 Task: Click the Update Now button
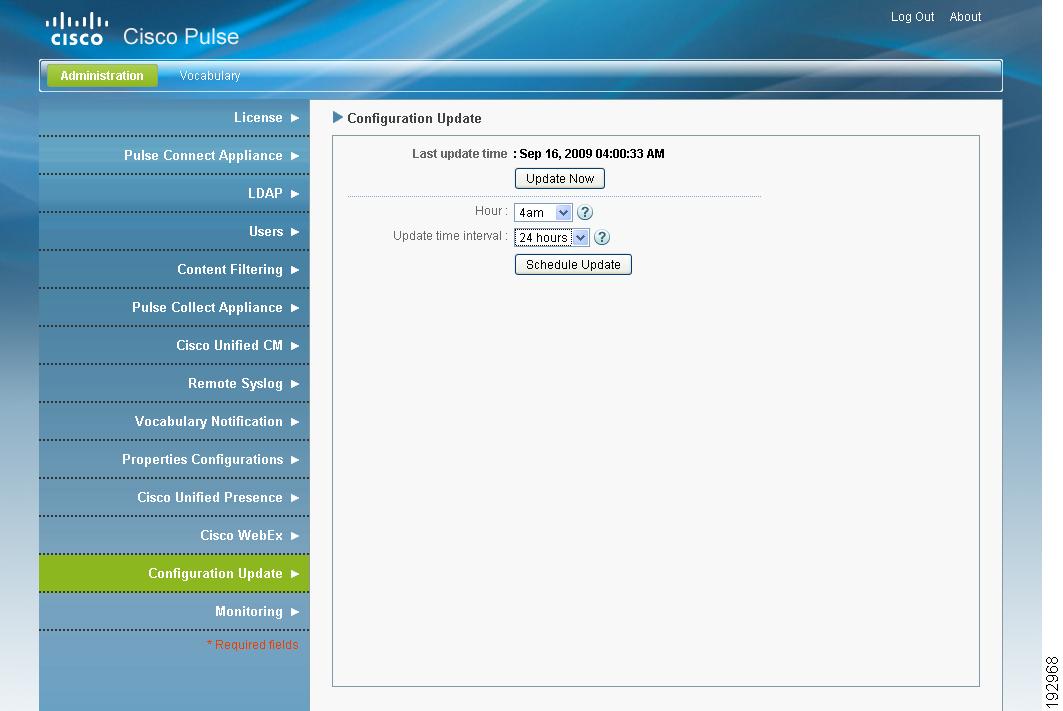coord(559,178)
